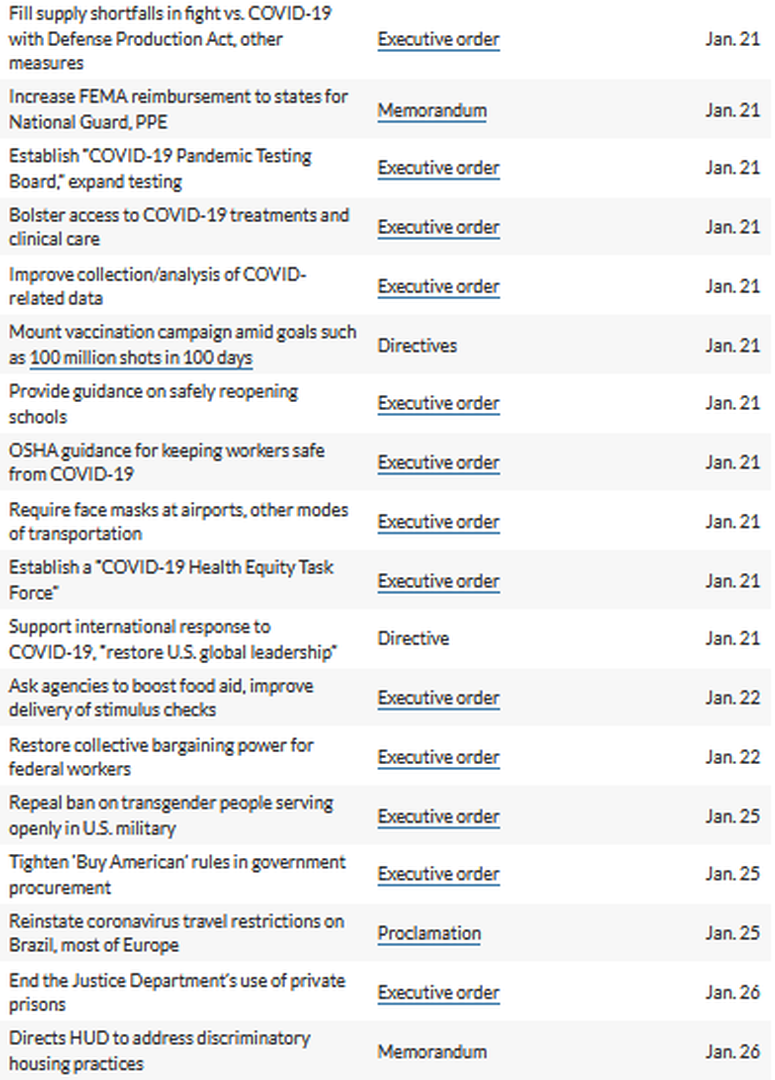Open Executive order restoring collective bargaining power

(438, 758)
